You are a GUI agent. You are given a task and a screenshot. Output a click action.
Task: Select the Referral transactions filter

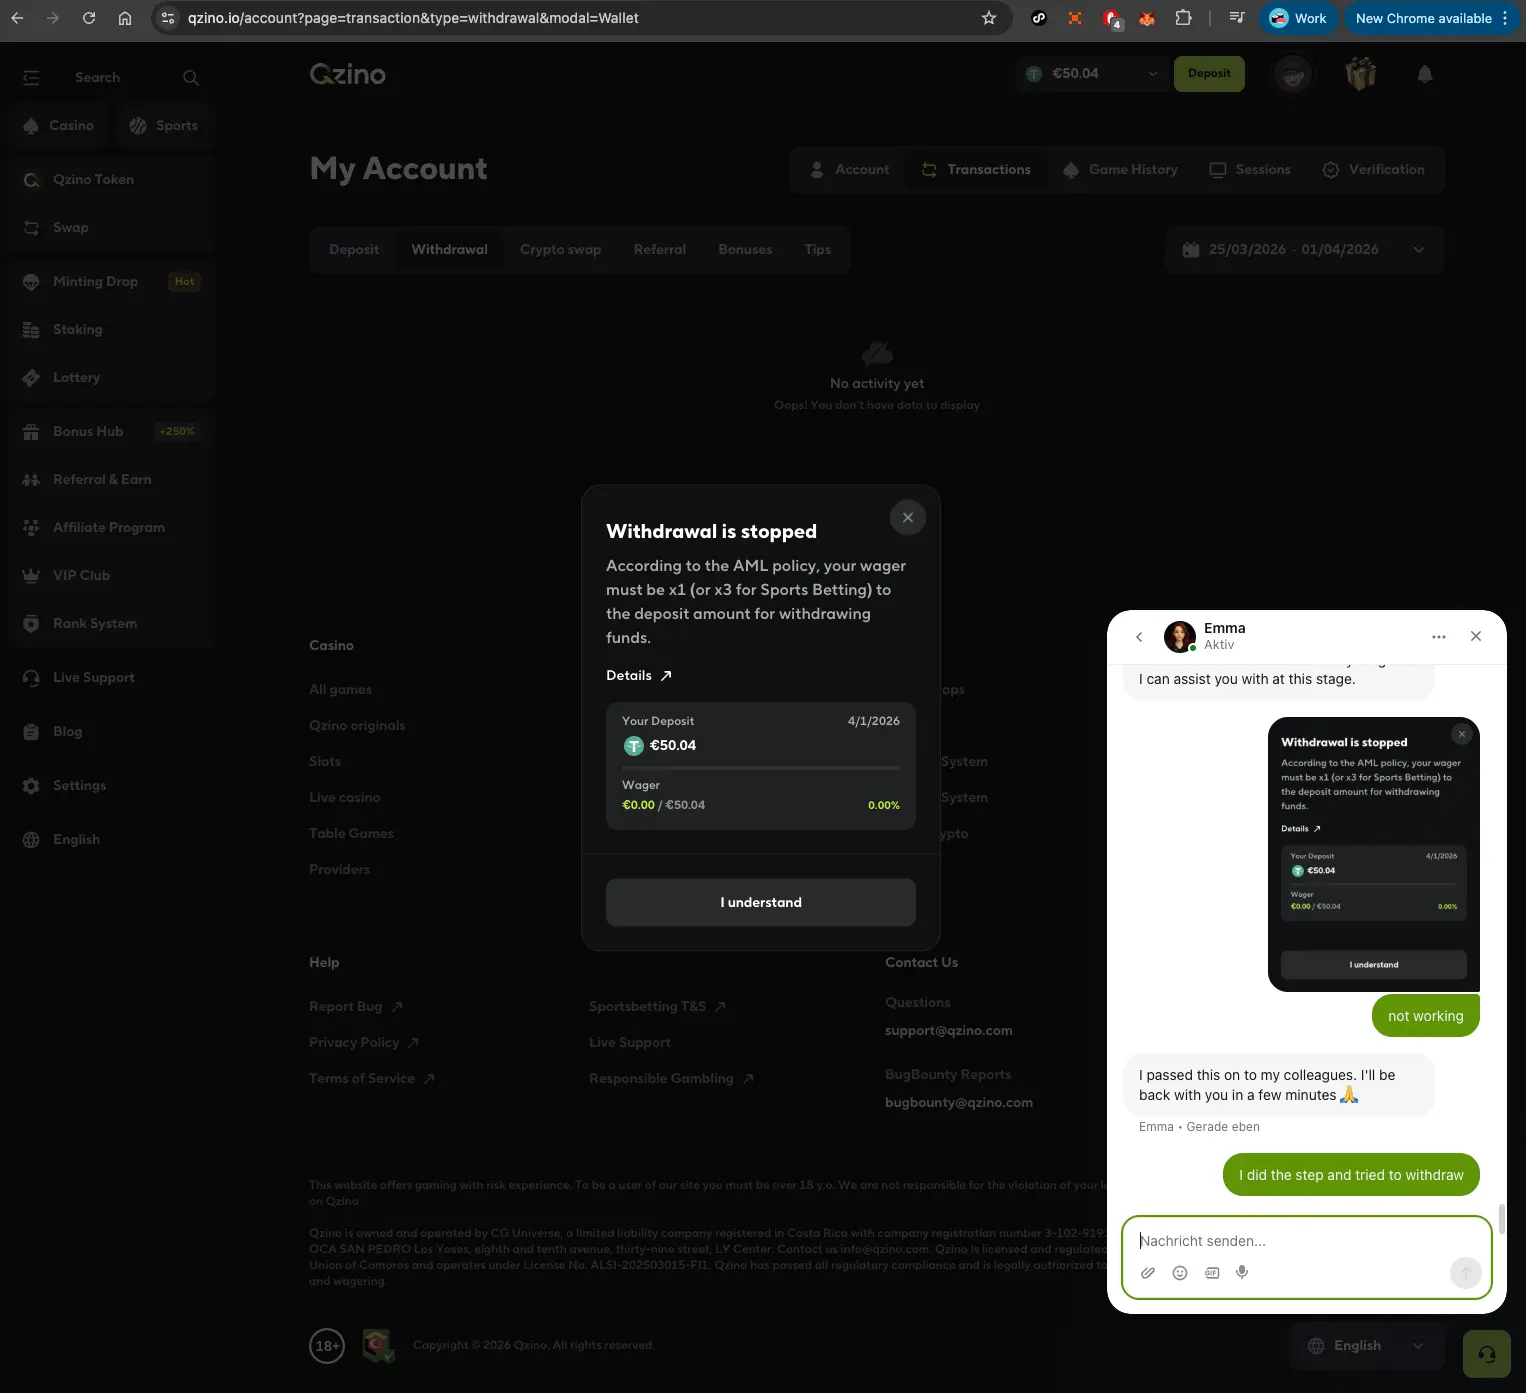click(660, 250)
